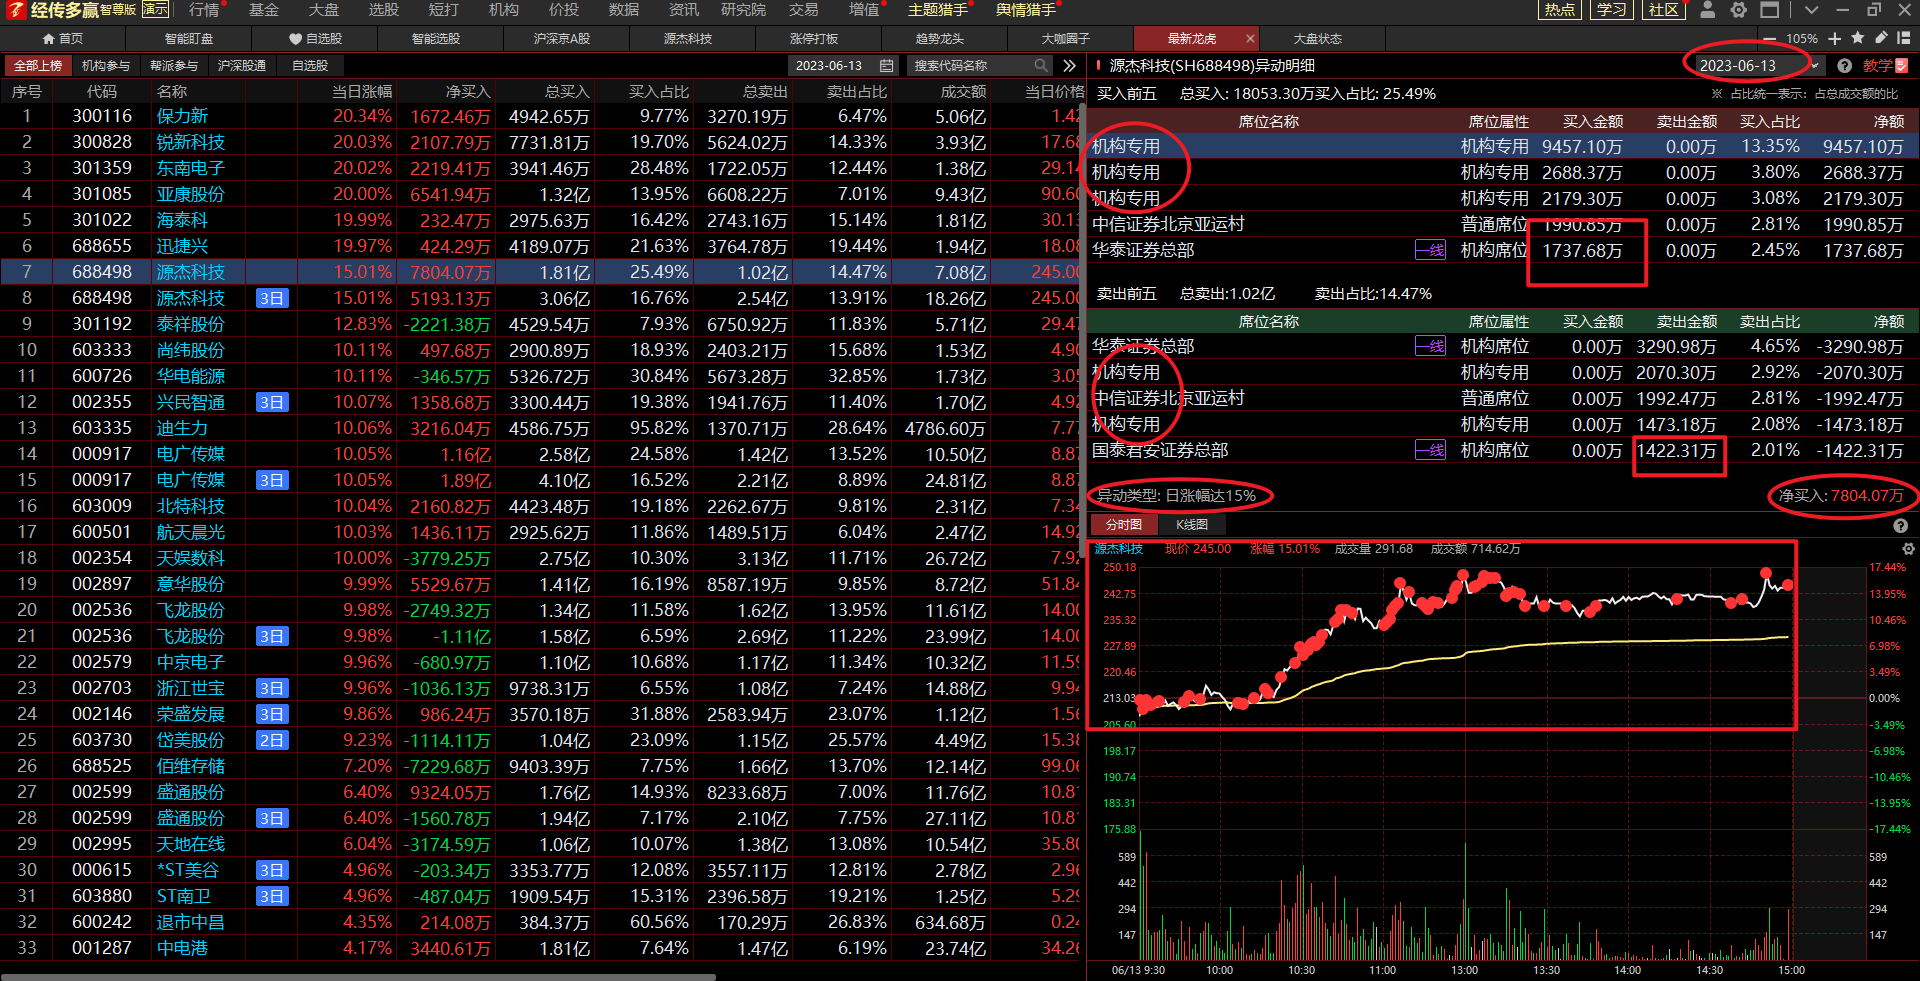This screenshot has height=981, width=1920.
Task: Switch chart to 分时图 view
Action: coord(1123,525)
